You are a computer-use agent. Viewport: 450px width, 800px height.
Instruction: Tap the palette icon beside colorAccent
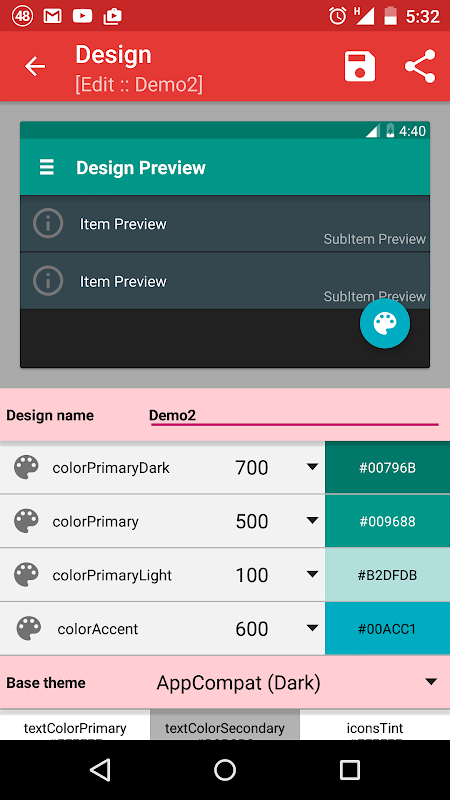[x=29, y=629]
